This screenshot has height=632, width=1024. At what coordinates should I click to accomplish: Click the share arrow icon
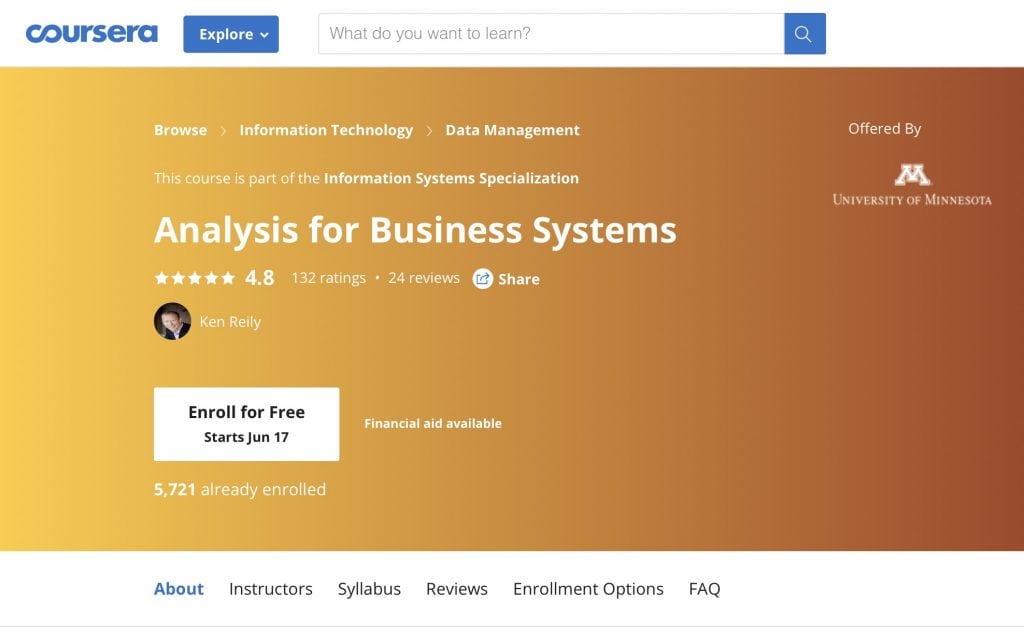click(483, 279)
